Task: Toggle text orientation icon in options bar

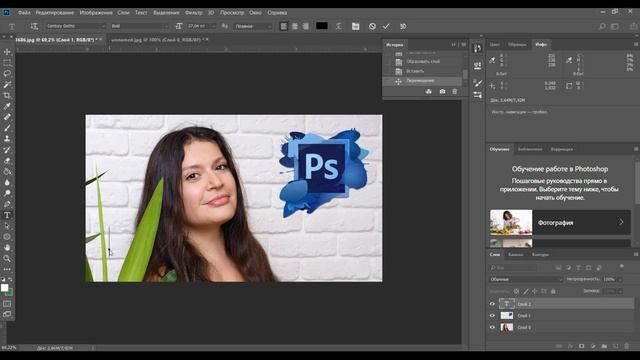Action: [x=34, y=26]
